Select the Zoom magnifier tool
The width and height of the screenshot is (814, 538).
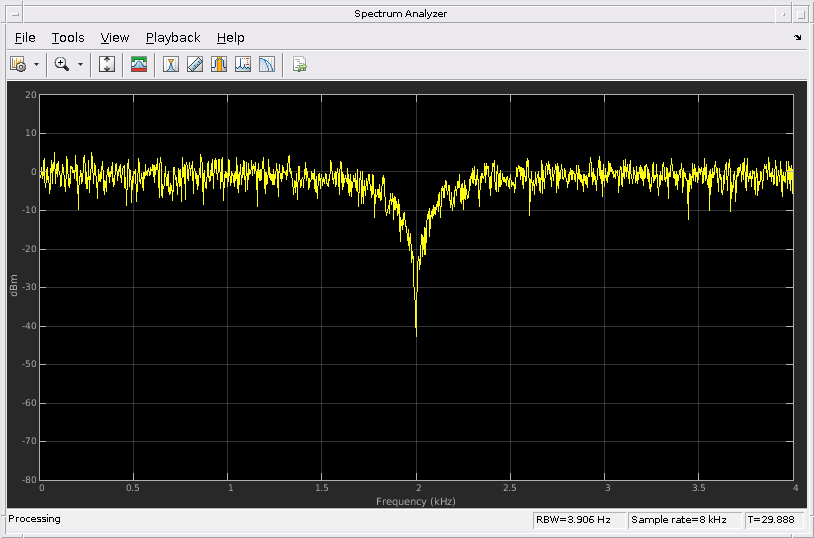62,64
